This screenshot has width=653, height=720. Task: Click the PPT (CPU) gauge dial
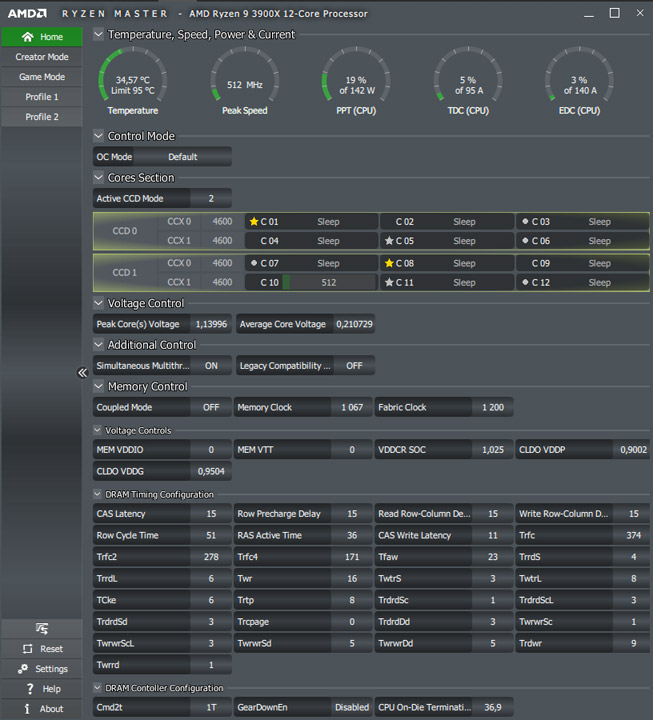coord(356,76)
